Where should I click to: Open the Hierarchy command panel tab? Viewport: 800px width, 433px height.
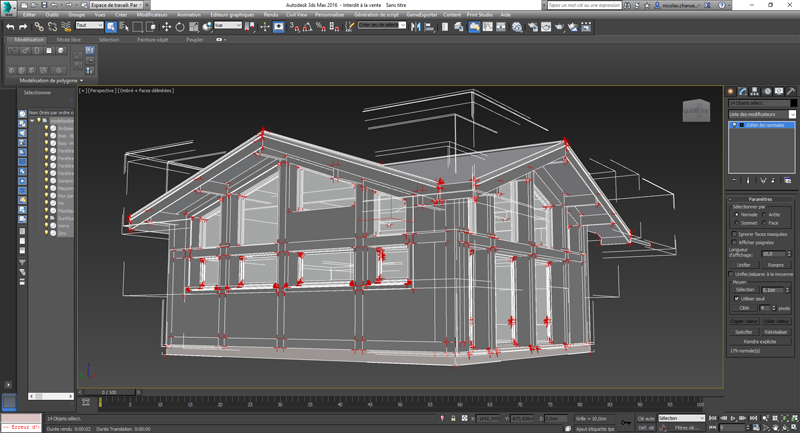coord(755,91)
